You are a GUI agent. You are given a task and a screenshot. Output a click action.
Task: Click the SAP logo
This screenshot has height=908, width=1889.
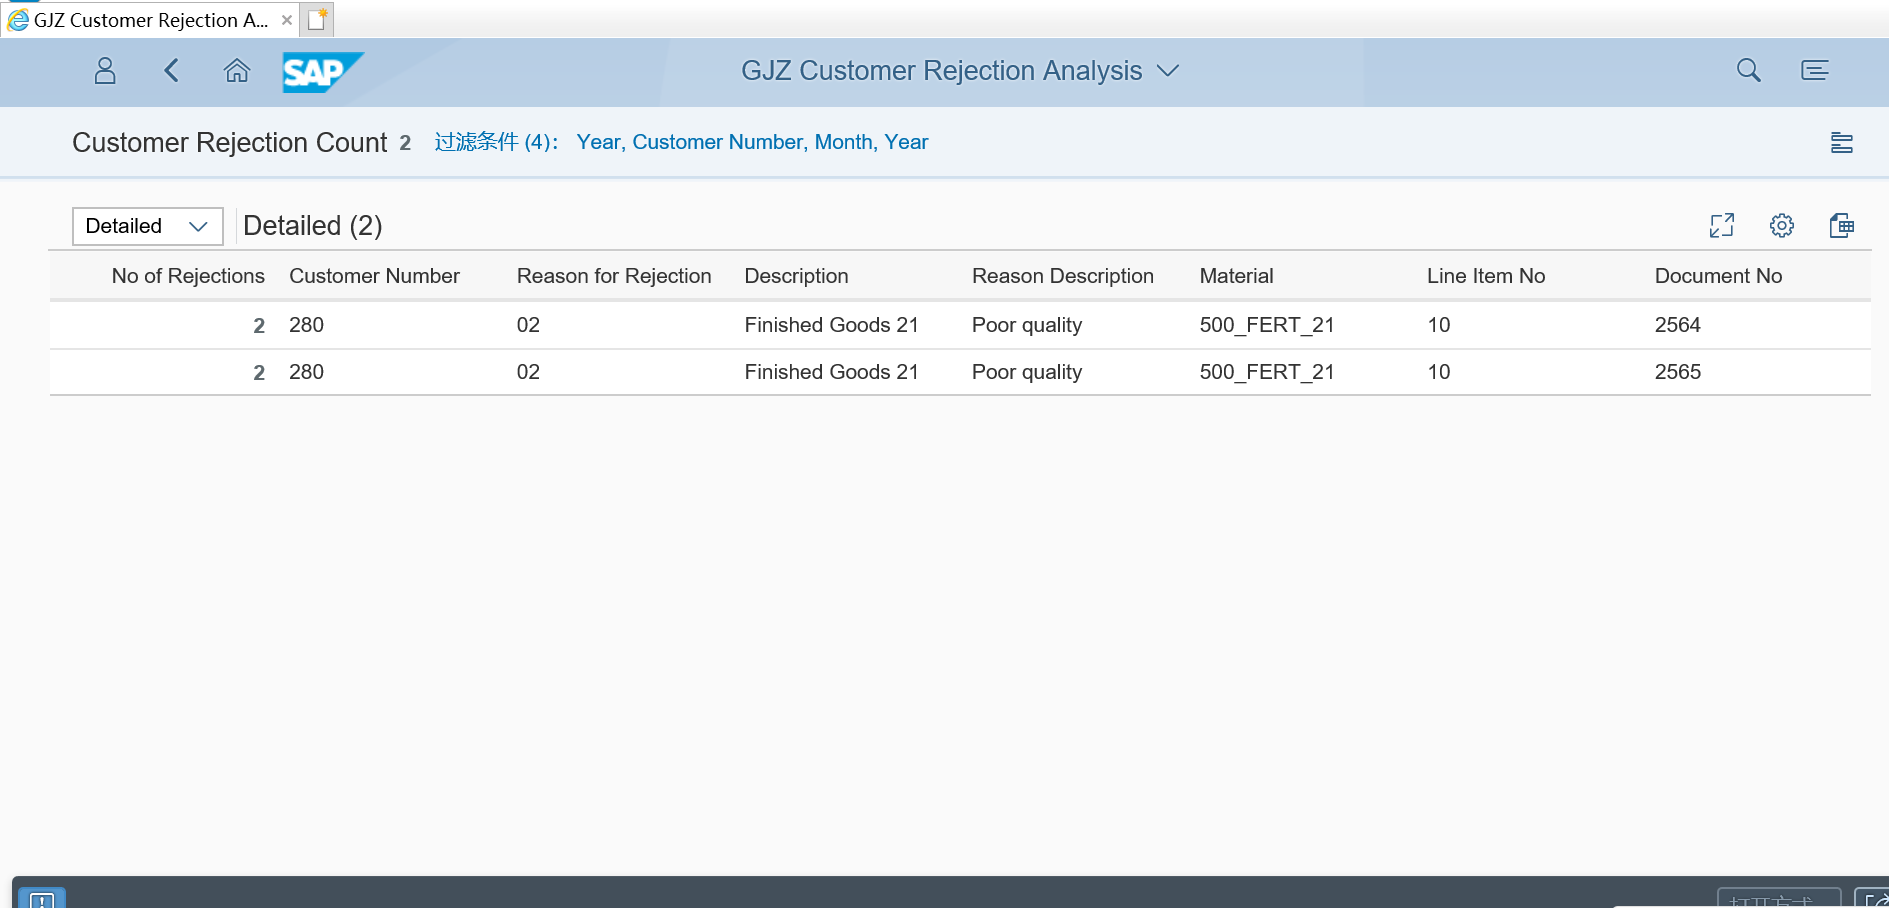pyautogui.click(x=322, y=71)
